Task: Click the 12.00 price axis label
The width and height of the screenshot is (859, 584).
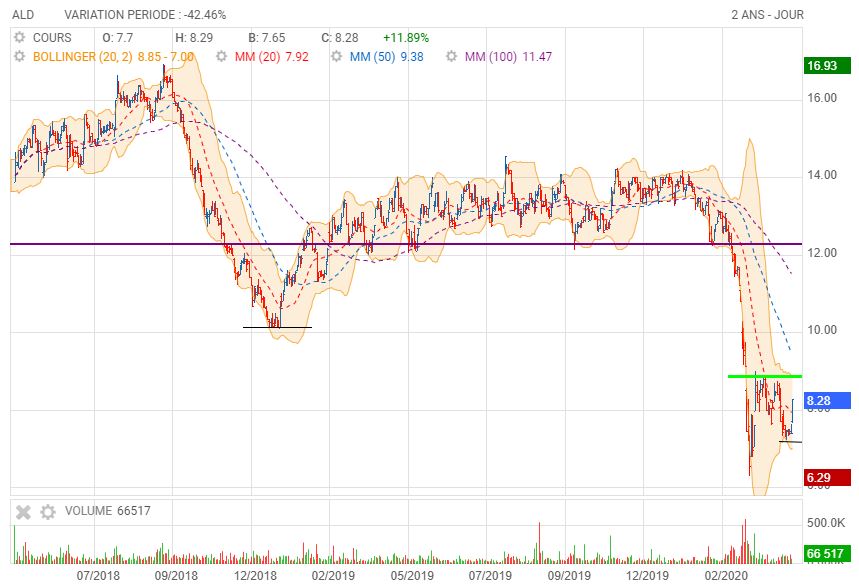Action: coord(822,253)
